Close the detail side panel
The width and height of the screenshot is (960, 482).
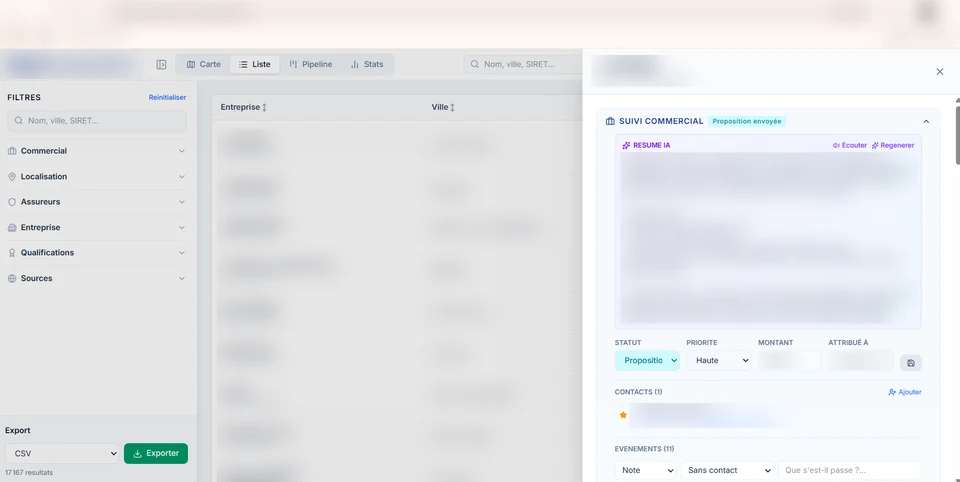(x=940, y=72)
